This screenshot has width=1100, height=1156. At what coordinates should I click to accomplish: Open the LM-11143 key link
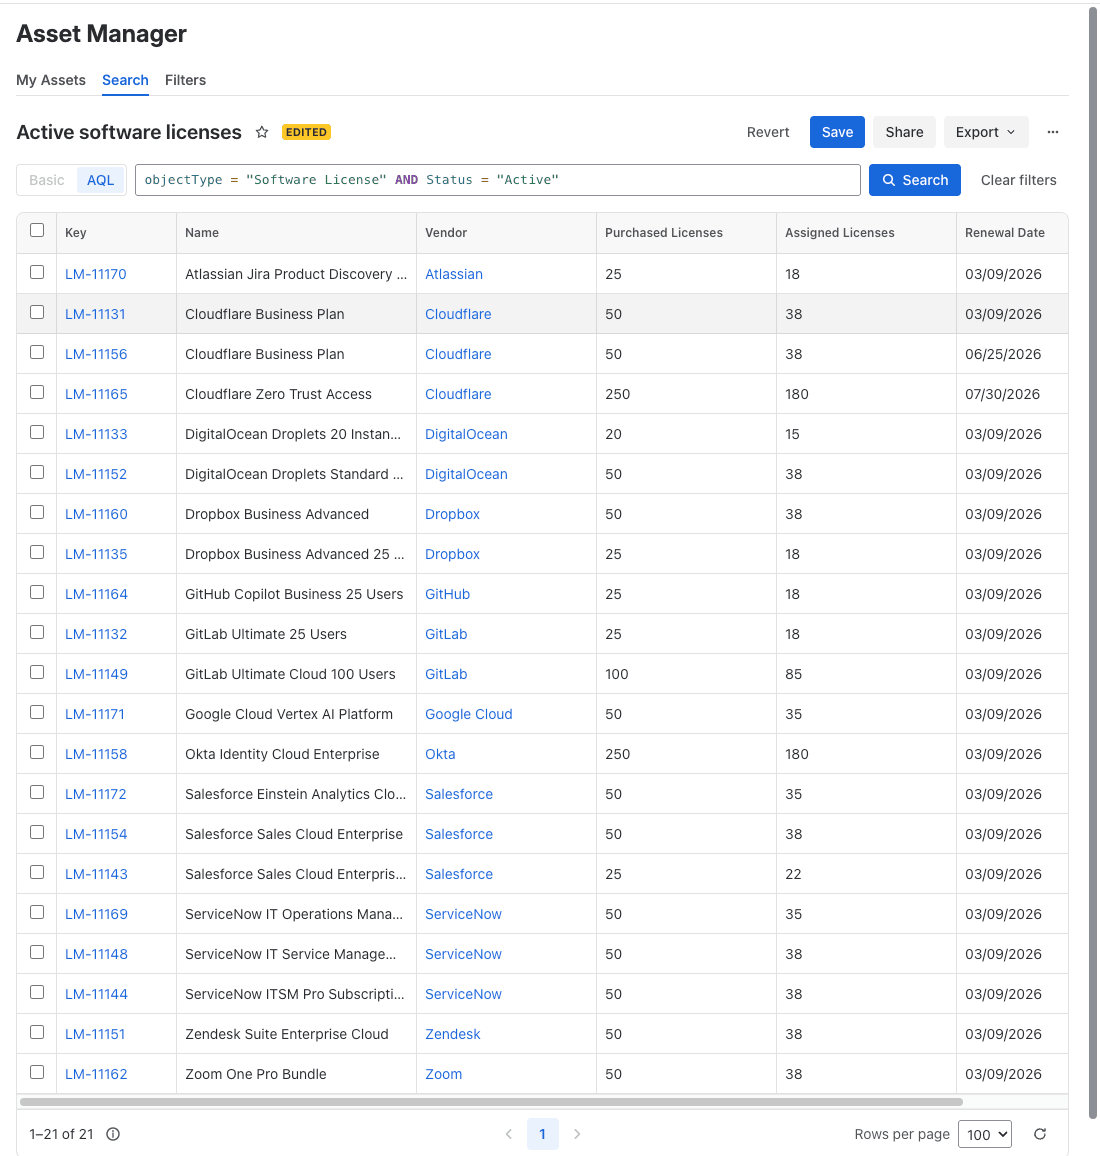pos(96,874)
